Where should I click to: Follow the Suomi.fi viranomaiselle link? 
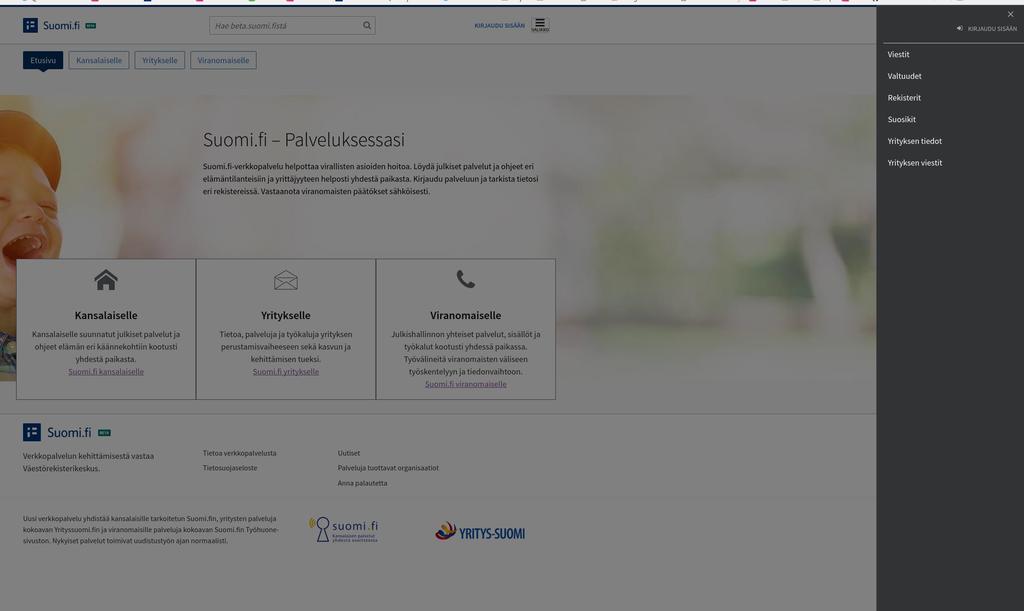pos(466,384)
